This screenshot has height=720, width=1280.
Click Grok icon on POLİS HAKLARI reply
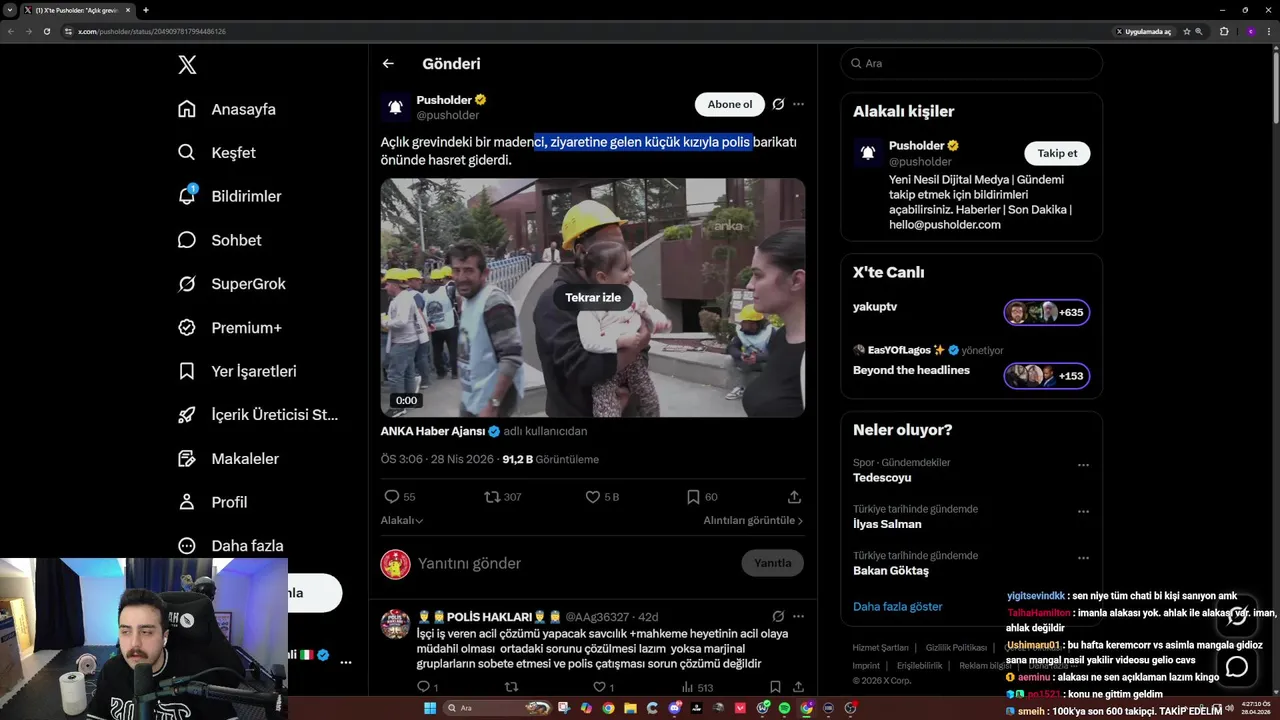click(x=778, y=616)
